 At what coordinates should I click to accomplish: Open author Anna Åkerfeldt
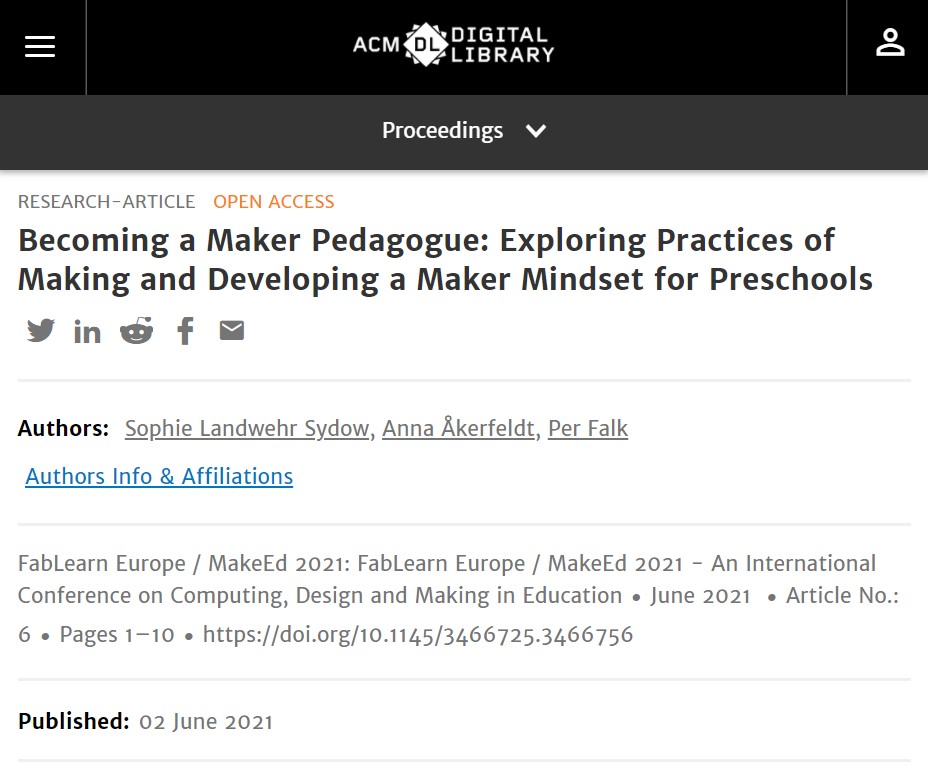coord(458,428)
